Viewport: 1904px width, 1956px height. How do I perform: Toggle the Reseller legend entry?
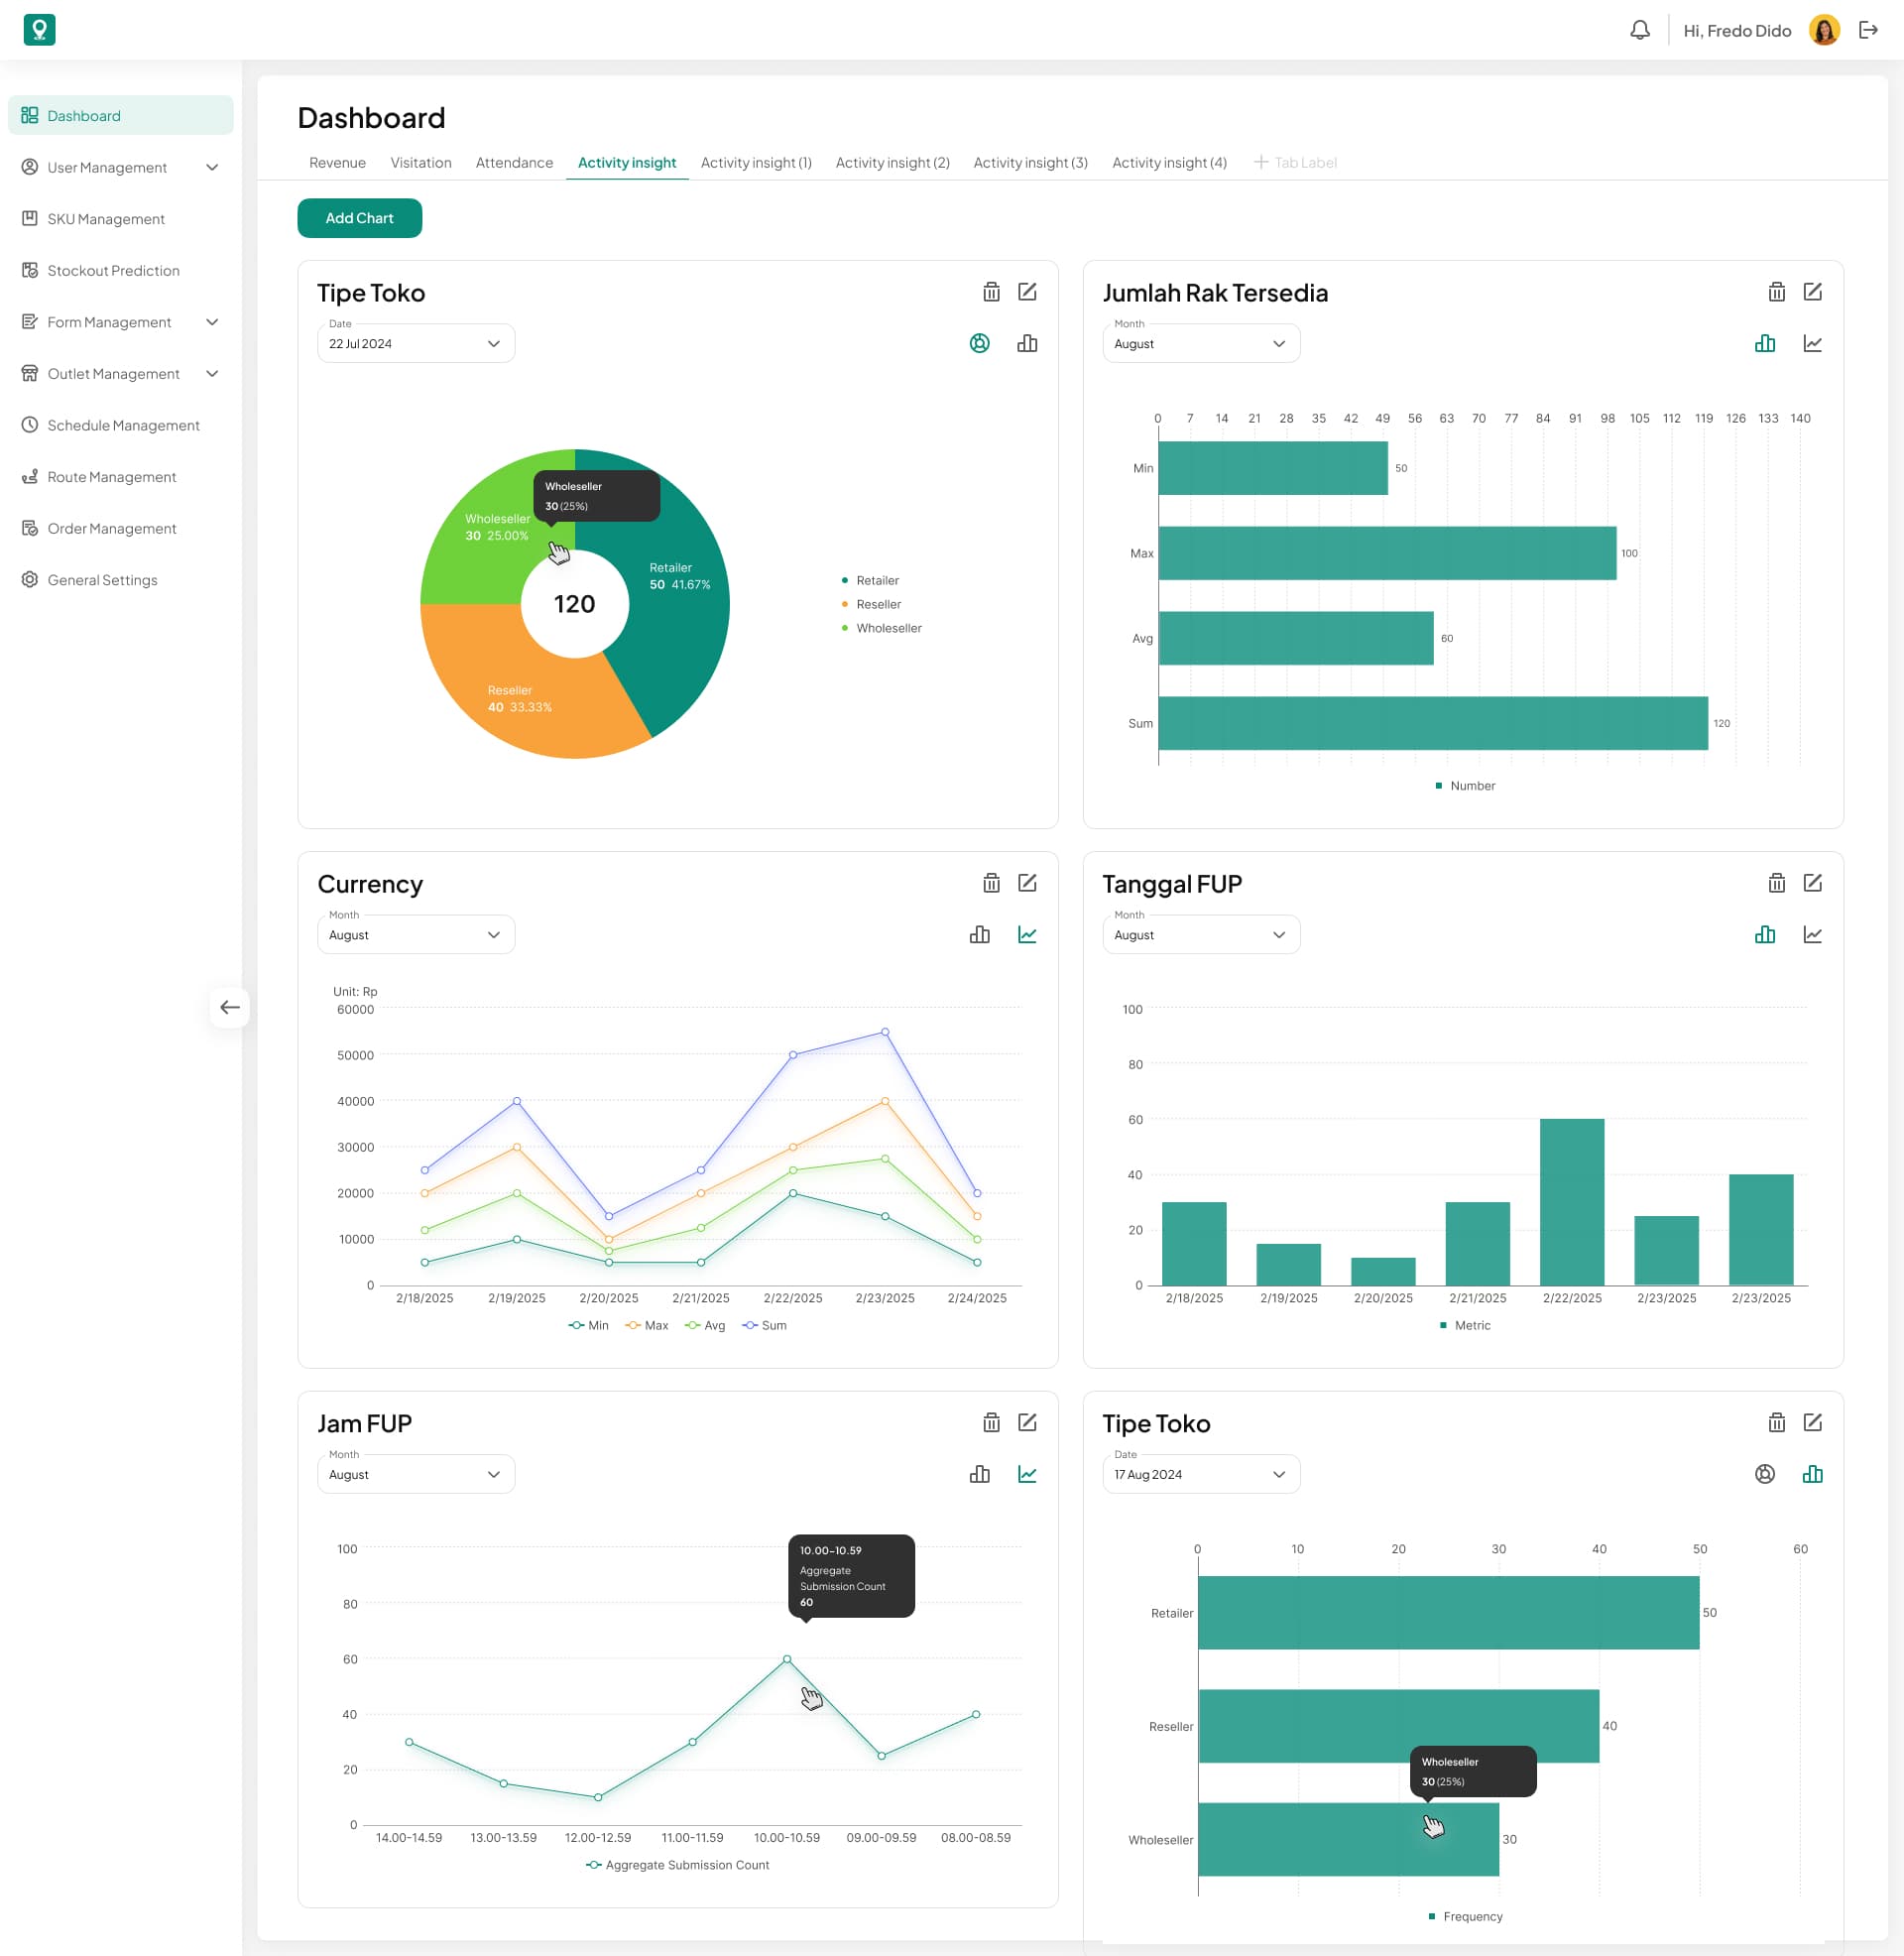click(x=872, y=605)
